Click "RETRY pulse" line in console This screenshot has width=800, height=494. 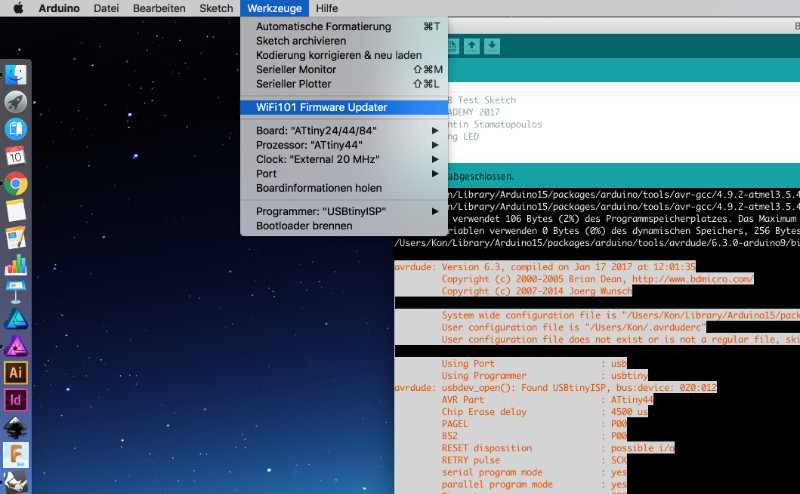[534, 460]
